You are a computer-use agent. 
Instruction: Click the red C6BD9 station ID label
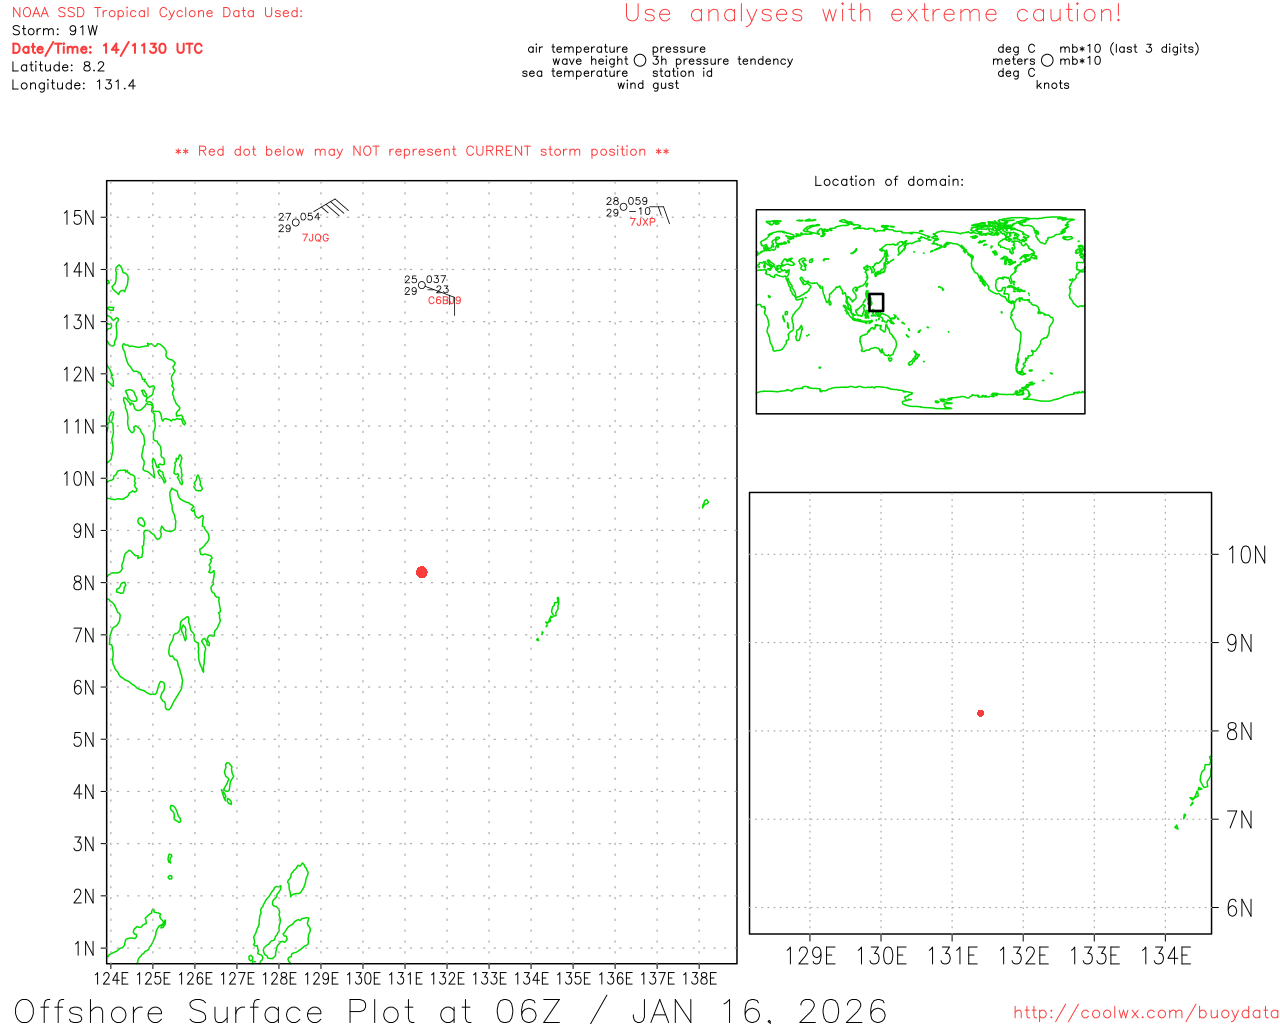[x=444, y=301]
